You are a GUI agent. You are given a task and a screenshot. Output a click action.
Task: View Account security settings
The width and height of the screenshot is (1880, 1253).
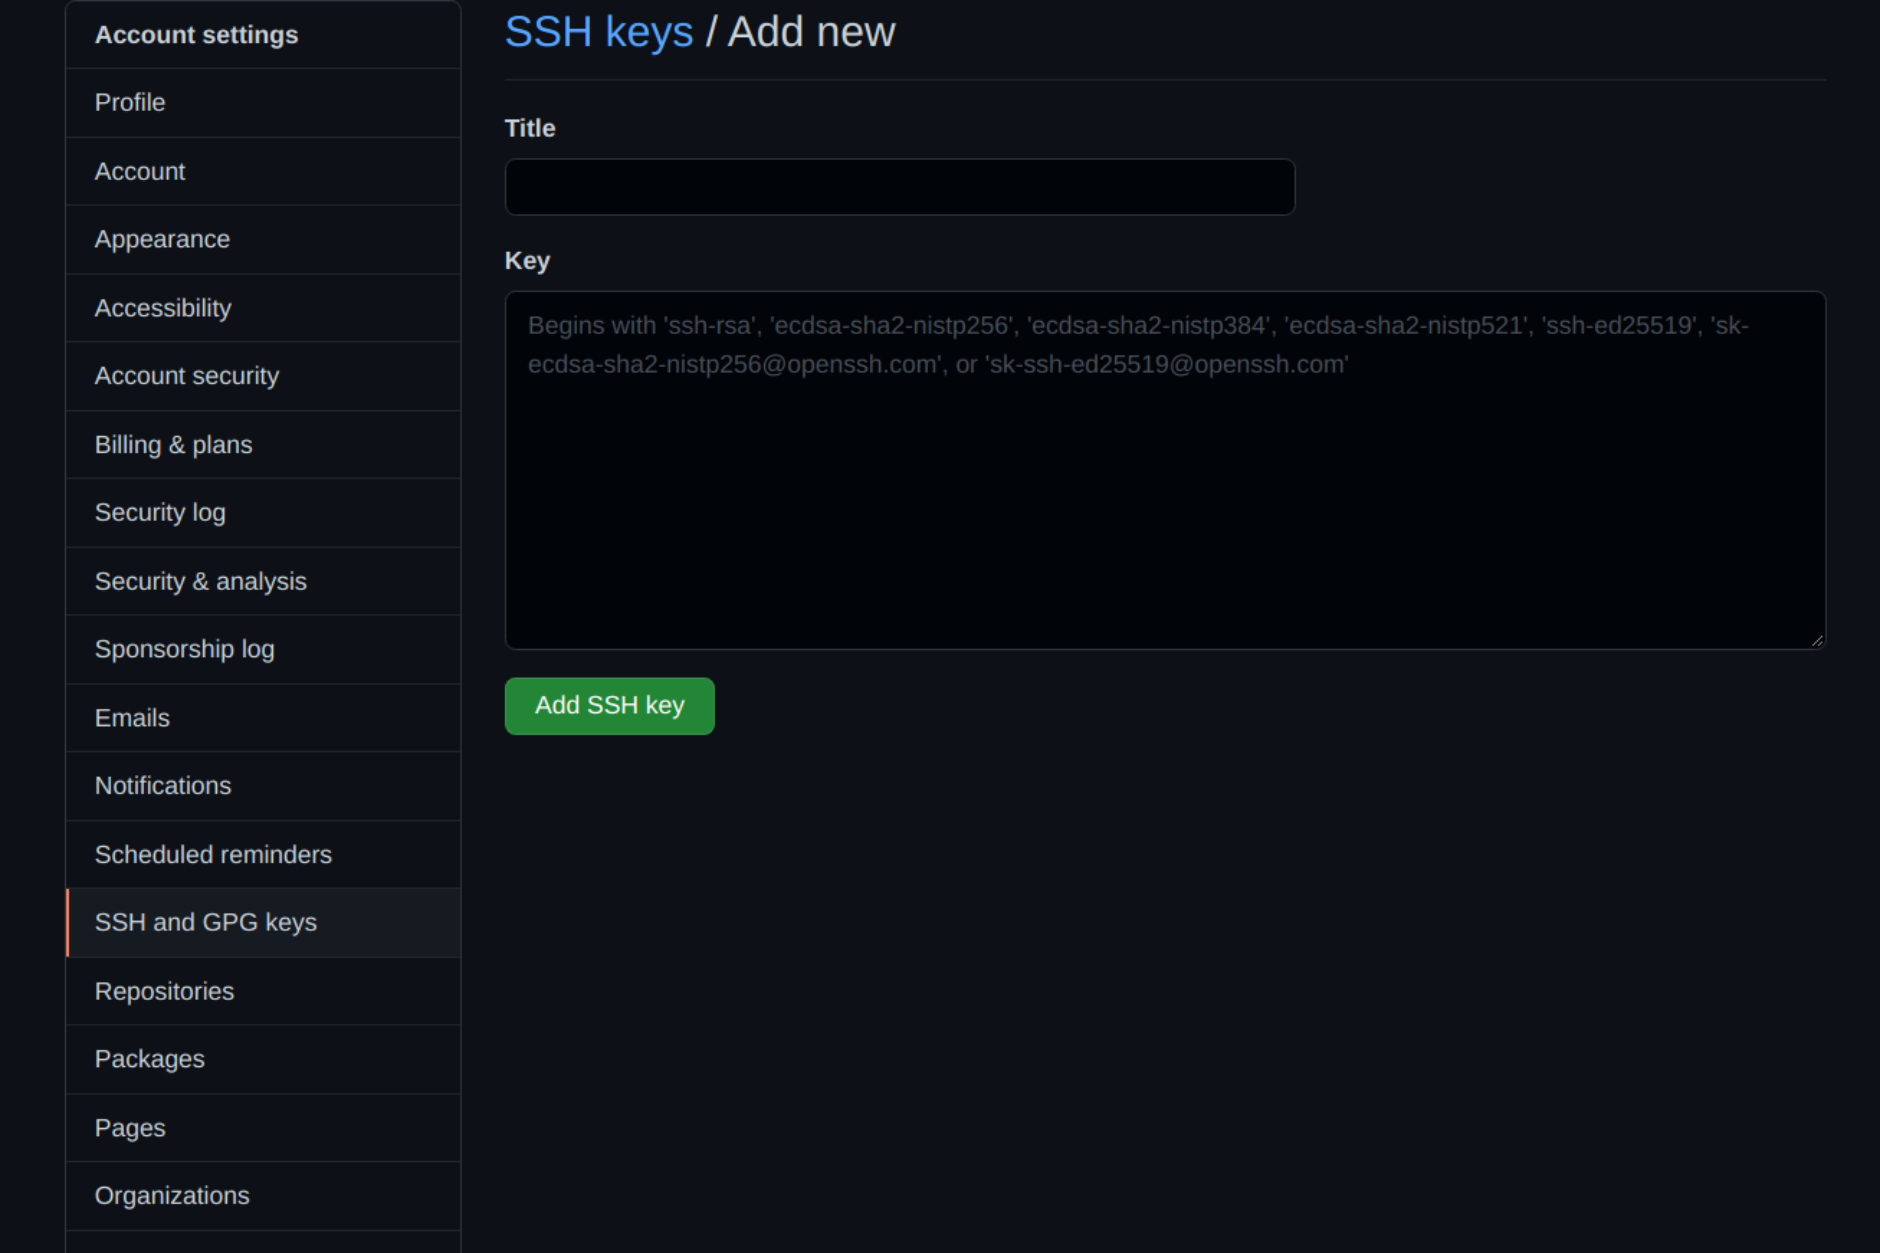(x=187, y=376)
